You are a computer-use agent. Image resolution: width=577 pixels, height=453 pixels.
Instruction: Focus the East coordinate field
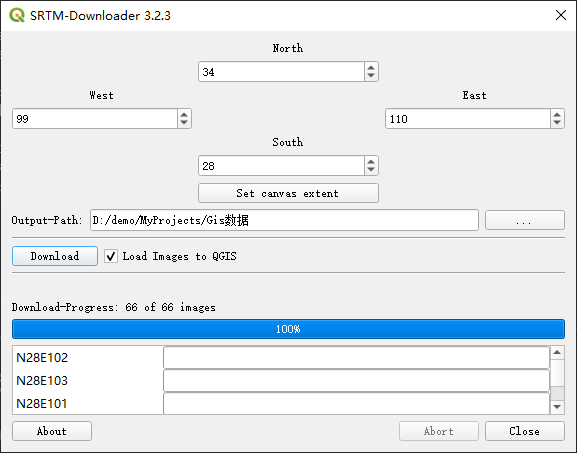click(x=468, y=118)
